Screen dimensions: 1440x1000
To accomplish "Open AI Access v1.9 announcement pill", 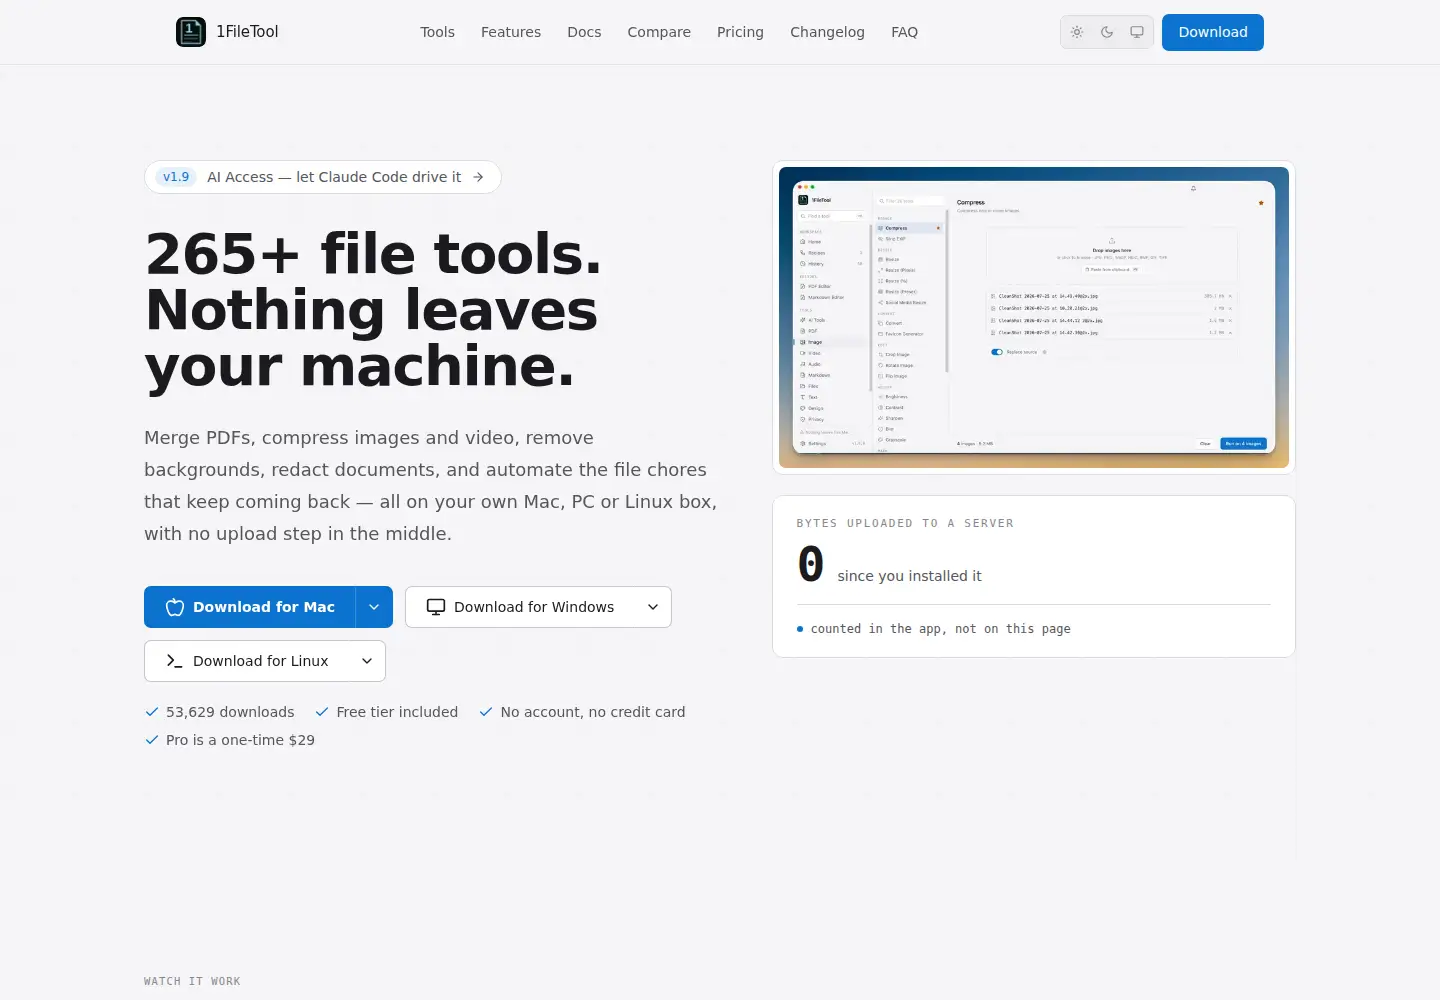I will (323, 177).
